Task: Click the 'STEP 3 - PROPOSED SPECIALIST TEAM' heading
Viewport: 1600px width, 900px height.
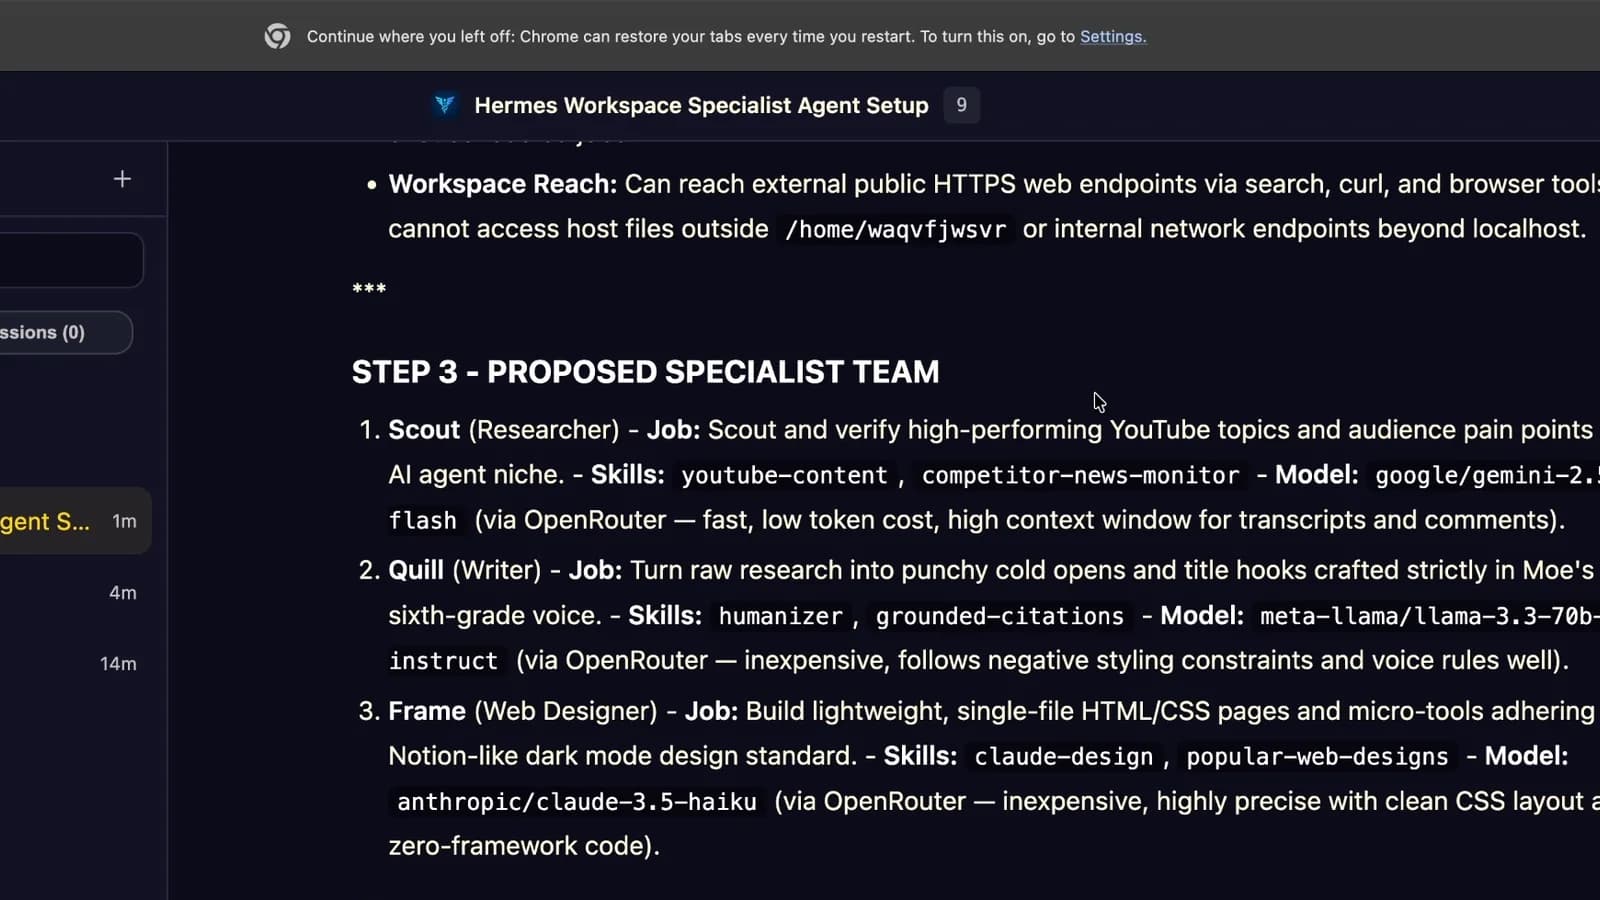Action: pos(645,372)
